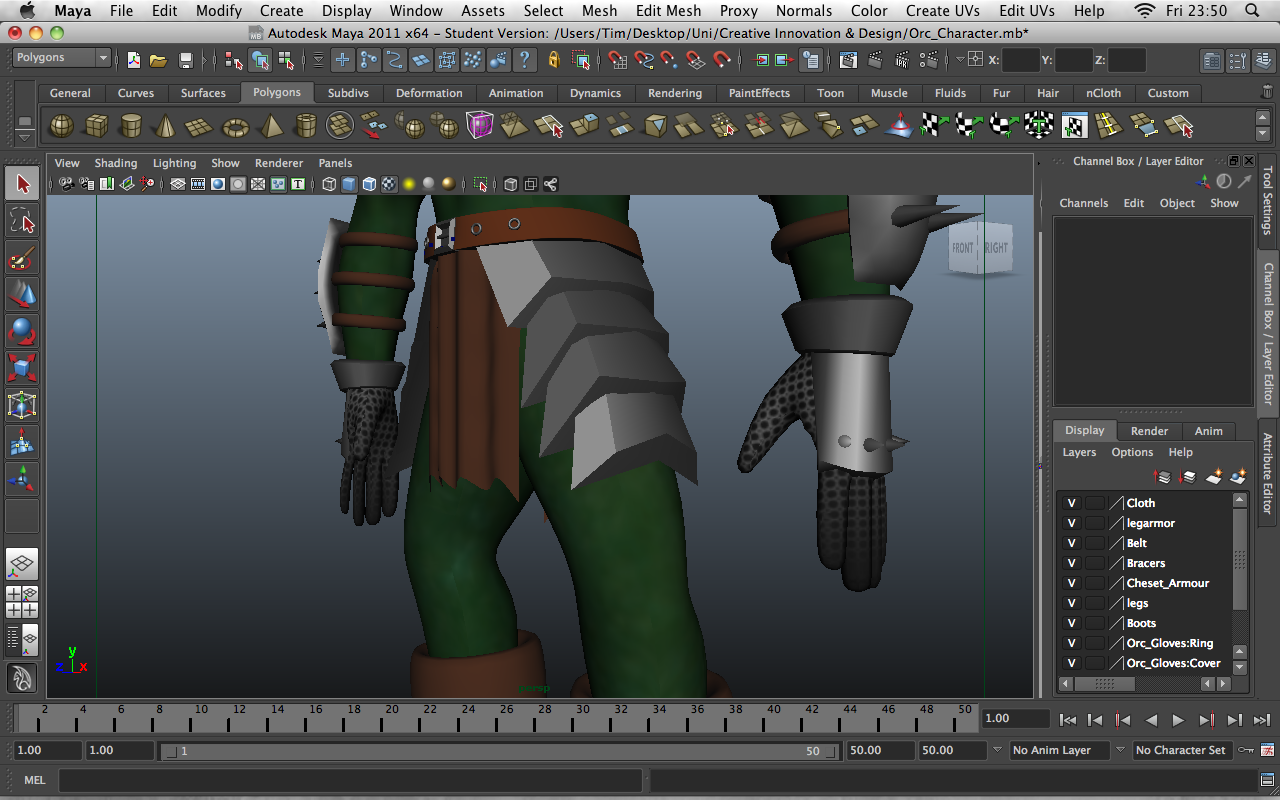Hide the Belt layer using V box
The image size is (1280, 800).
(x=1071, y=543)
